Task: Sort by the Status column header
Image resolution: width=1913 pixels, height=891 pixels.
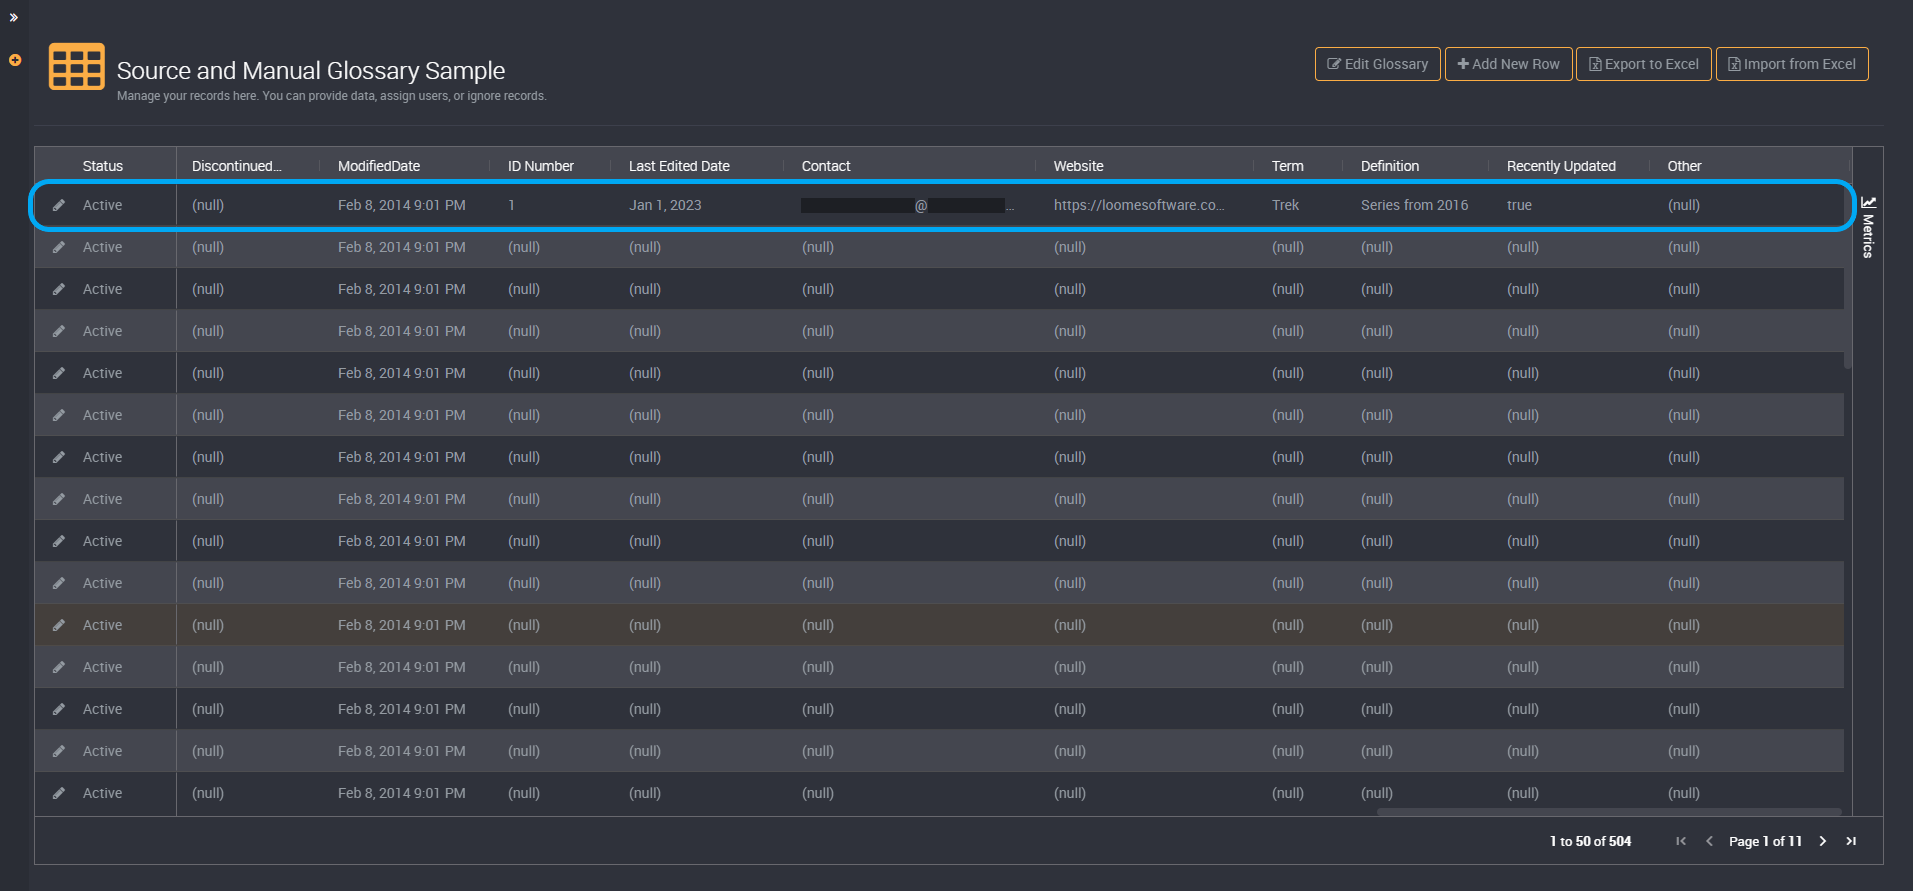Action: pyautogui.click(x=103, y=166)
